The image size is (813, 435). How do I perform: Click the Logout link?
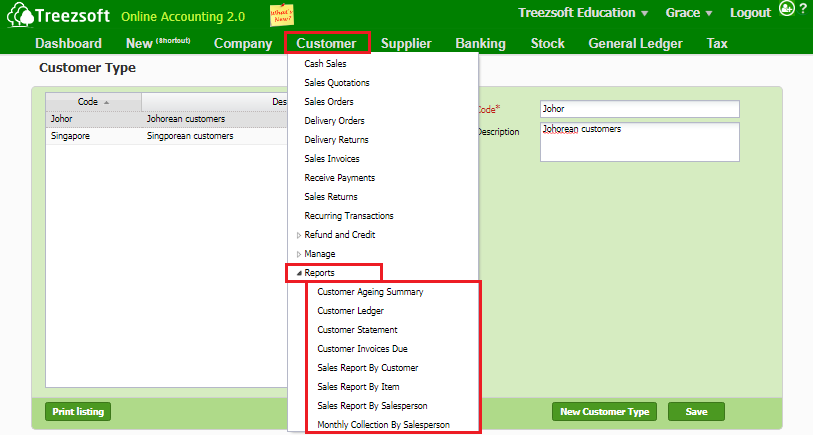point(750,13)
